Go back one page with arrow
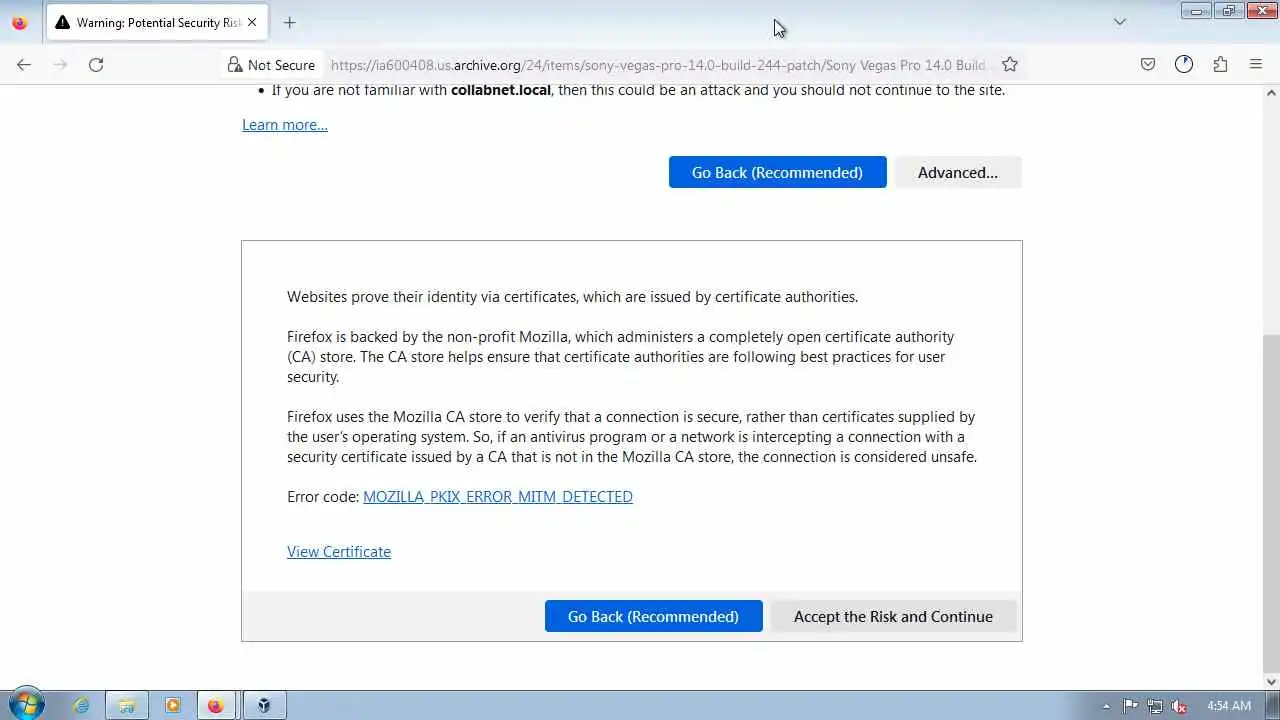The height and width of the screenshot is (720, 1280). click(x=24, y=64)
